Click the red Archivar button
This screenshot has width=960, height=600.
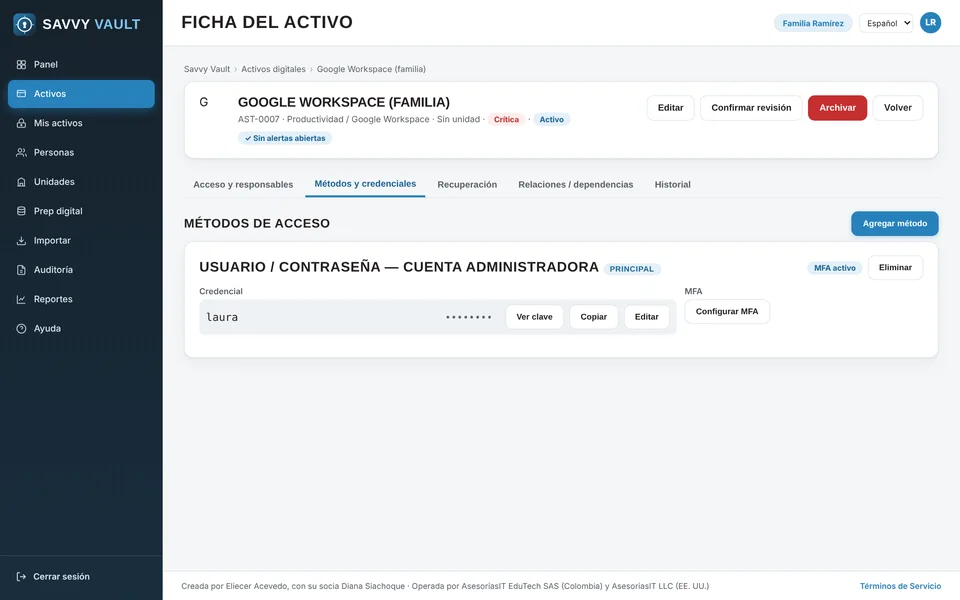(838, 108)
